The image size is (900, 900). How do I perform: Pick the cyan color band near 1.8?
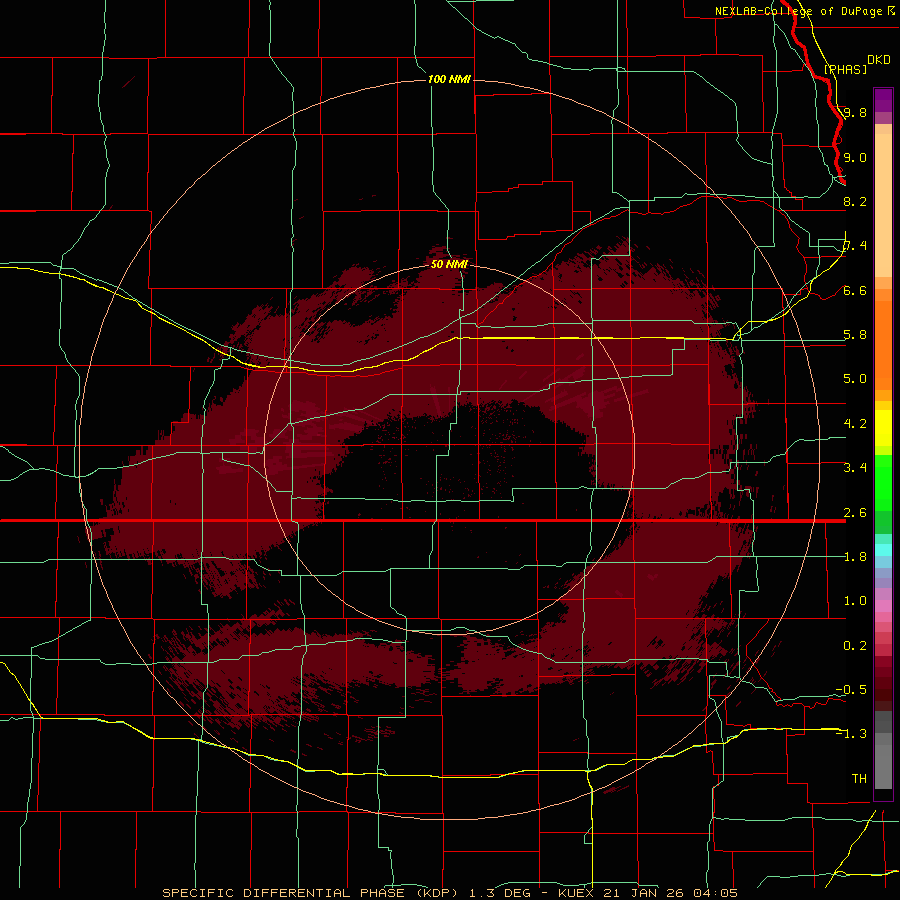883,550
